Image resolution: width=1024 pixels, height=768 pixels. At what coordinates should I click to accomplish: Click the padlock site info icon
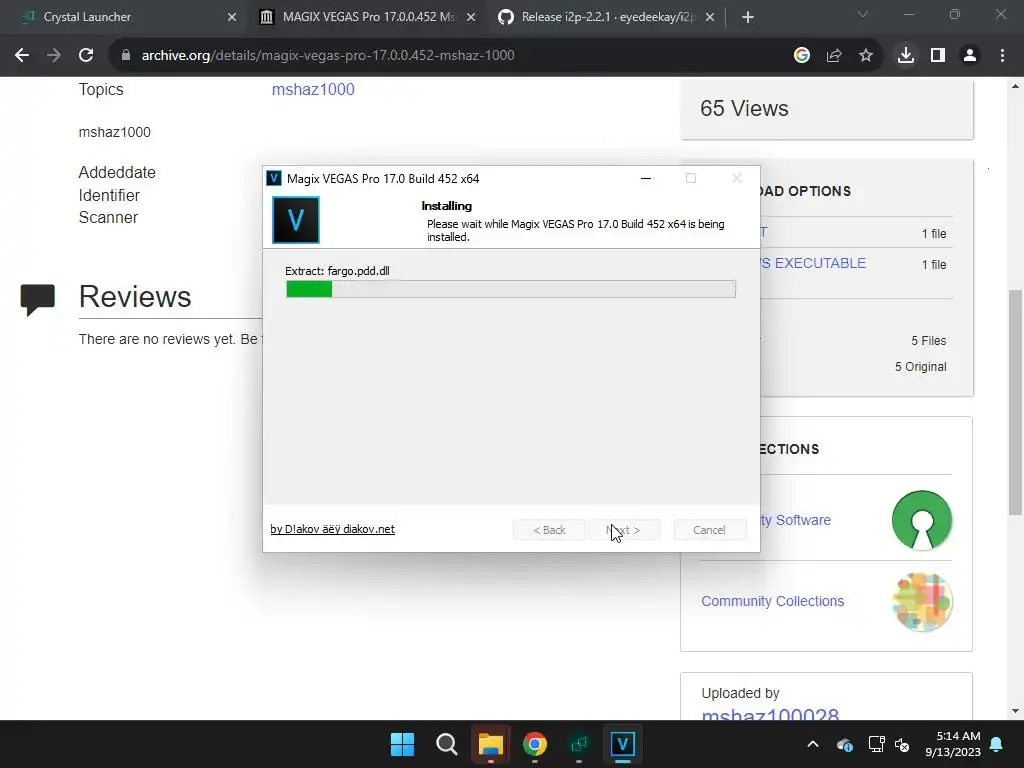[126, 56]
